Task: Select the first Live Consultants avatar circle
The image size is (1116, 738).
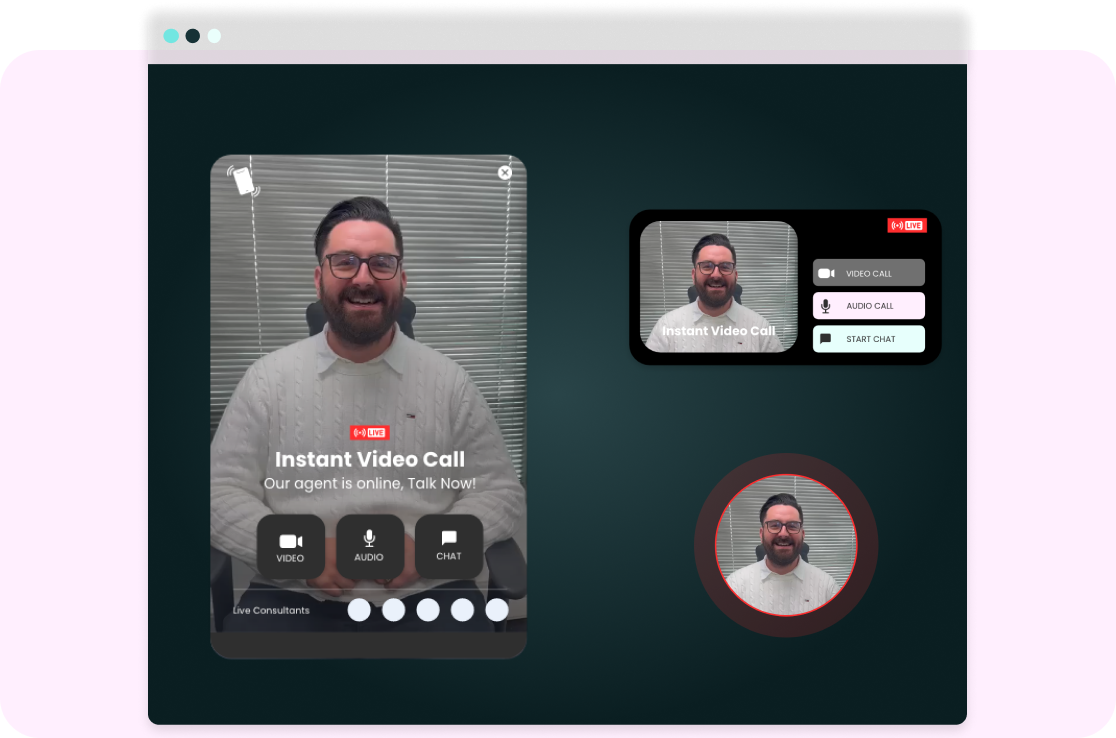Action: tap(359, 610)
